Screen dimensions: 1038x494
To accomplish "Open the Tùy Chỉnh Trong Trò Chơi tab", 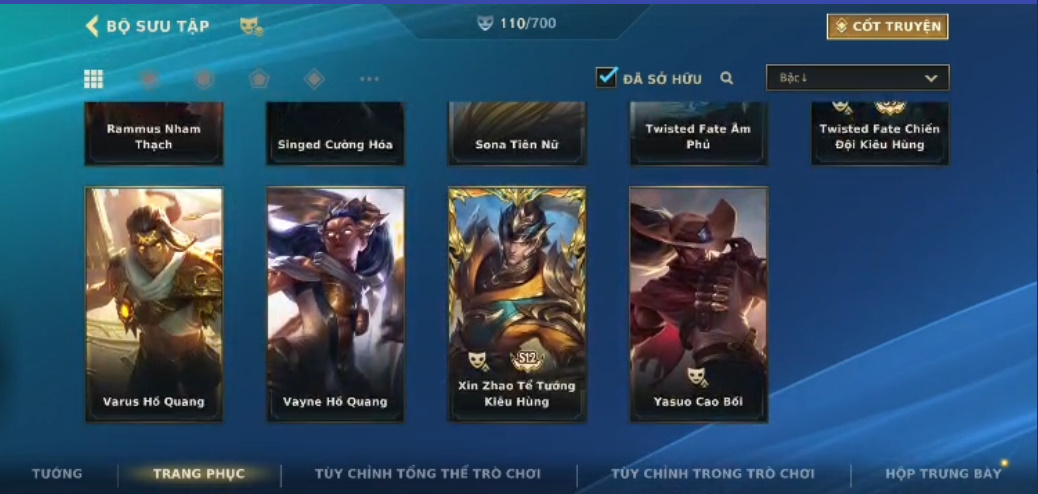I will coord(713,473).
